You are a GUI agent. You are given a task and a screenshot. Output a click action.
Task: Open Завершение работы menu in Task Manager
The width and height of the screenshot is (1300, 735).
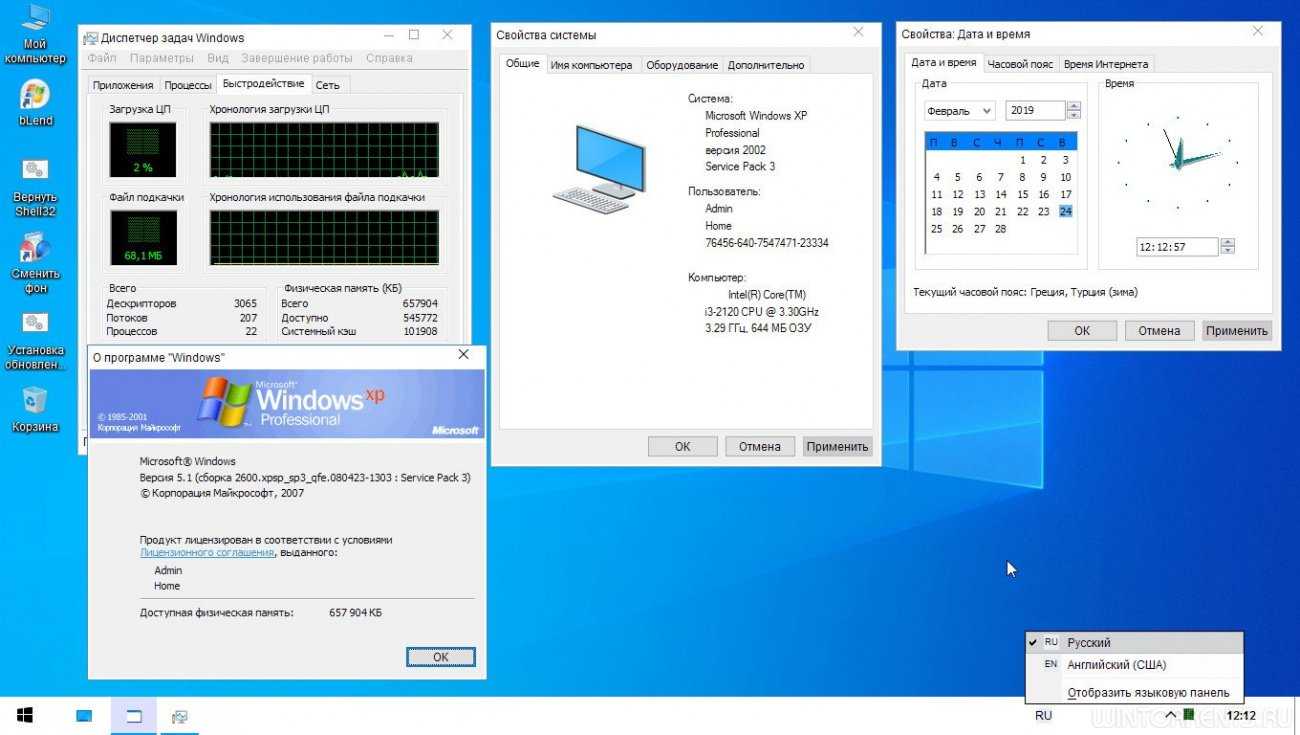296,58
